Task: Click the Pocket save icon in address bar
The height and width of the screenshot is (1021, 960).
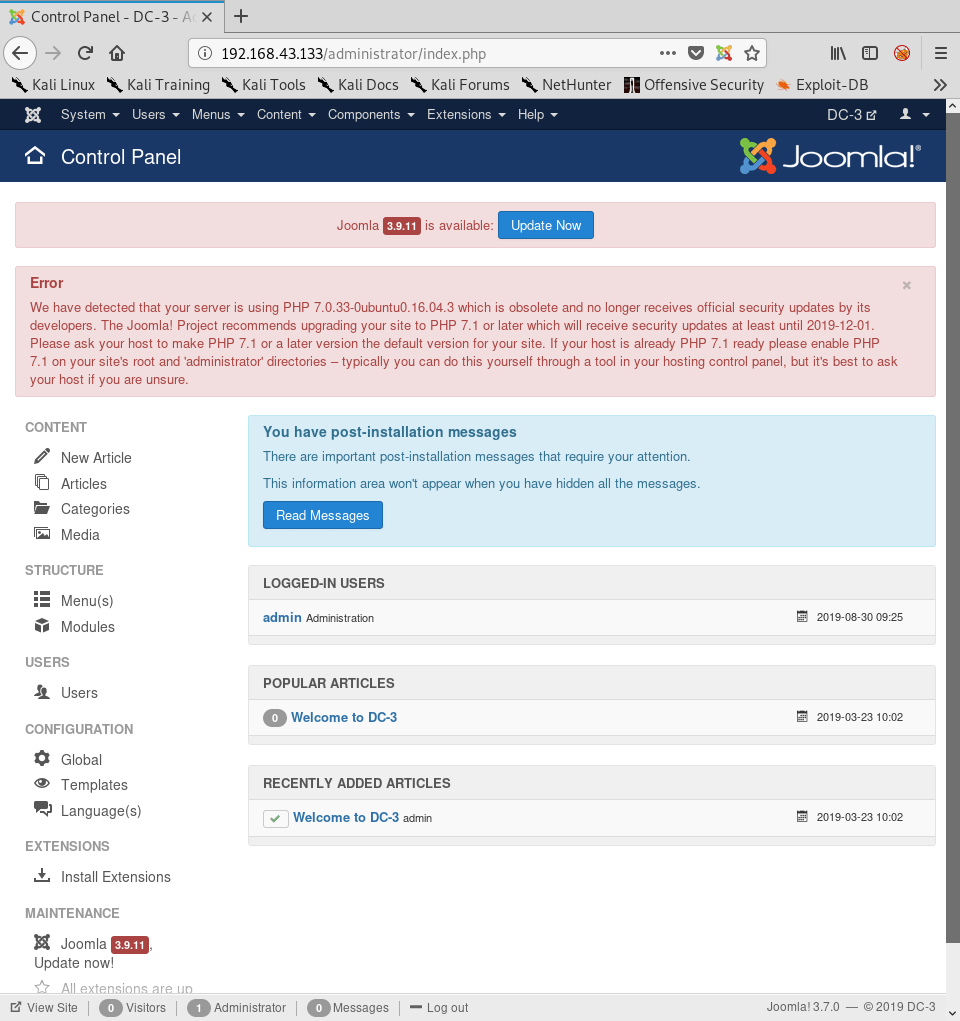Action: pyautogui.click(x=696, y=53)
